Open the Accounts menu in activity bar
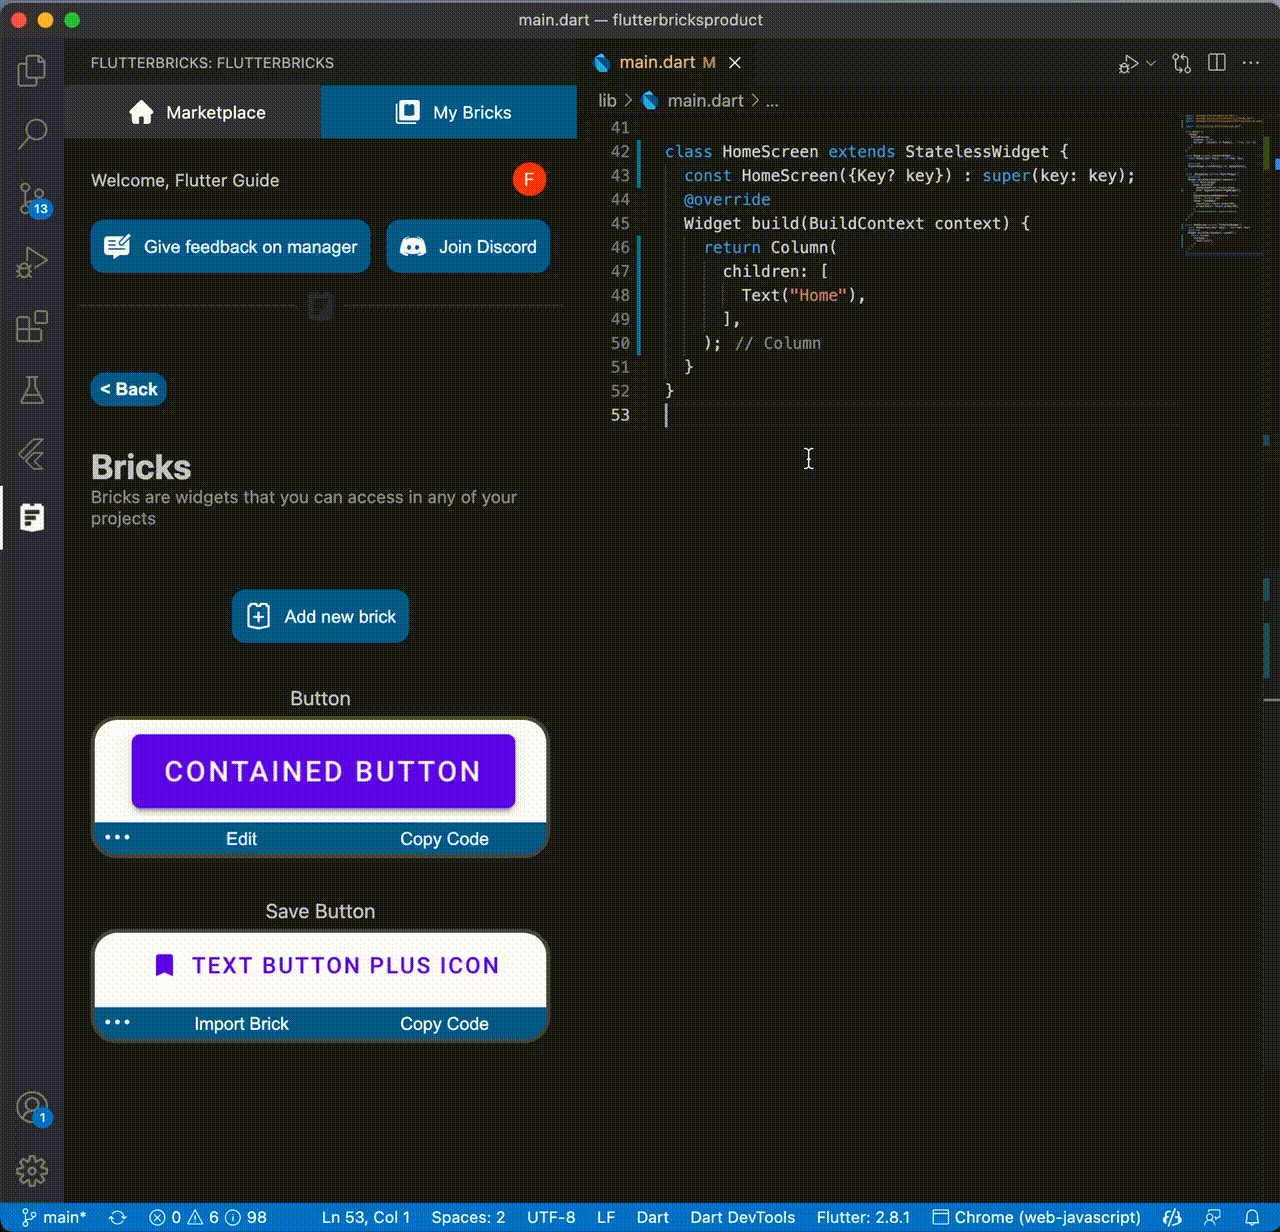1280x1232 pixels. pos(32,1108)
